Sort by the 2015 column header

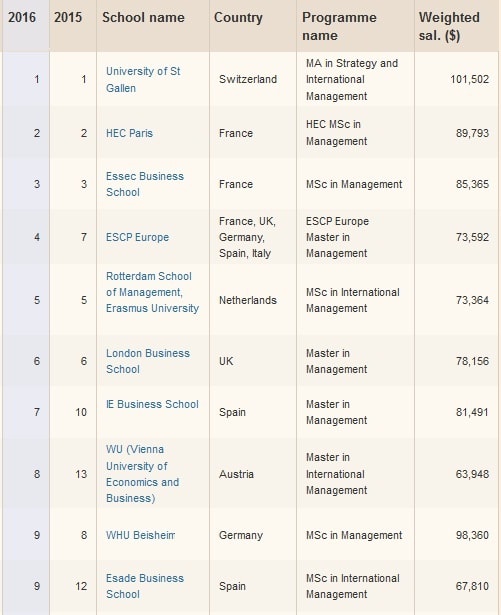pos(68,18)
